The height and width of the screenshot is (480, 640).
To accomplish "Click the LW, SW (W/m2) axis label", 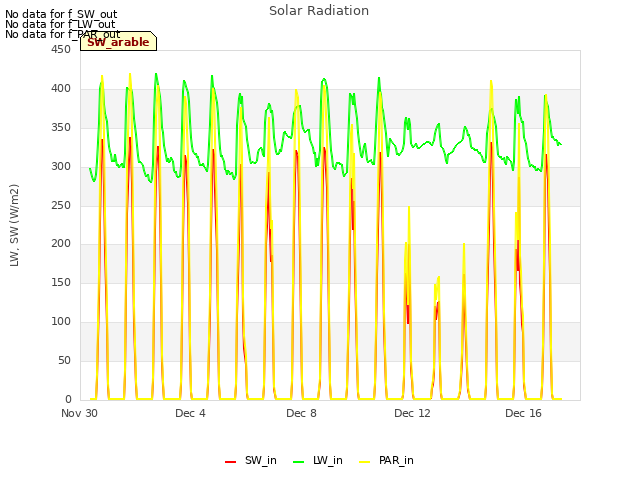I will click(14, 225).
